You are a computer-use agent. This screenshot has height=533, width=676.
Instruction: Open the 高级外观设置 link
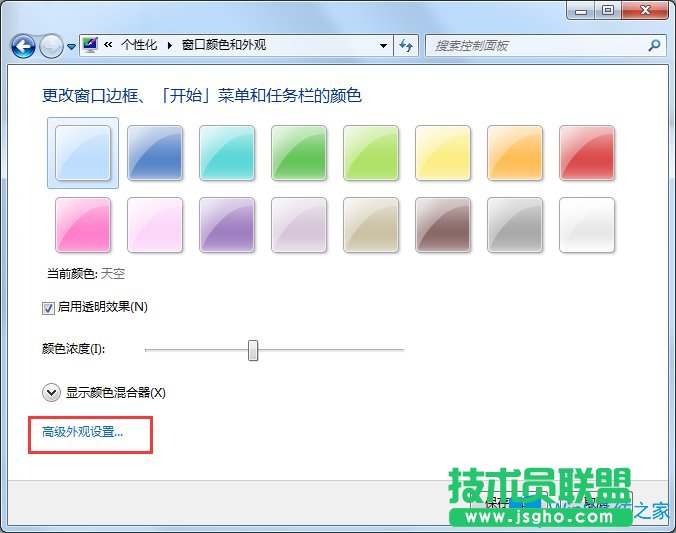point(82,432)
